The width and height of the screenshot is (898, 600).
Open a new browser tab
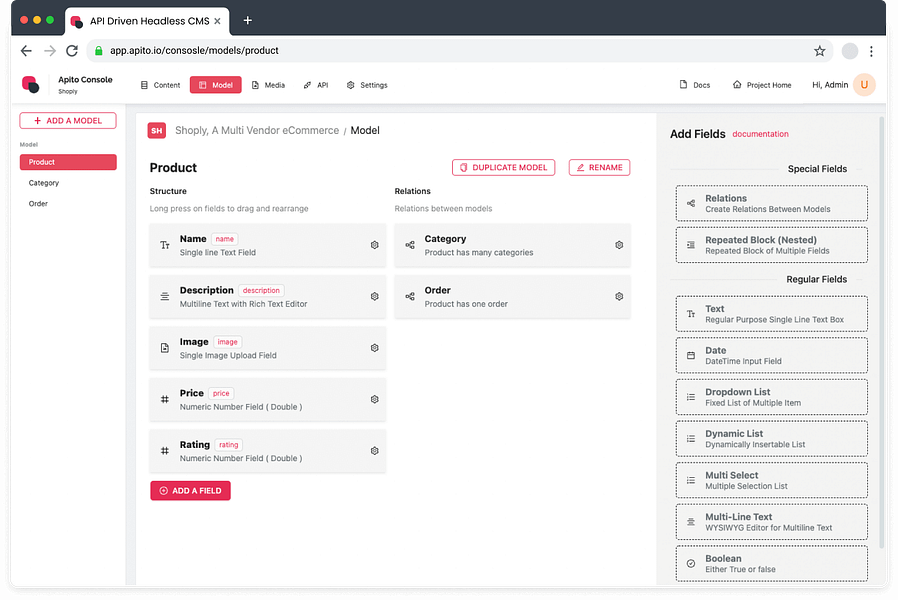[x=247, y=21]
